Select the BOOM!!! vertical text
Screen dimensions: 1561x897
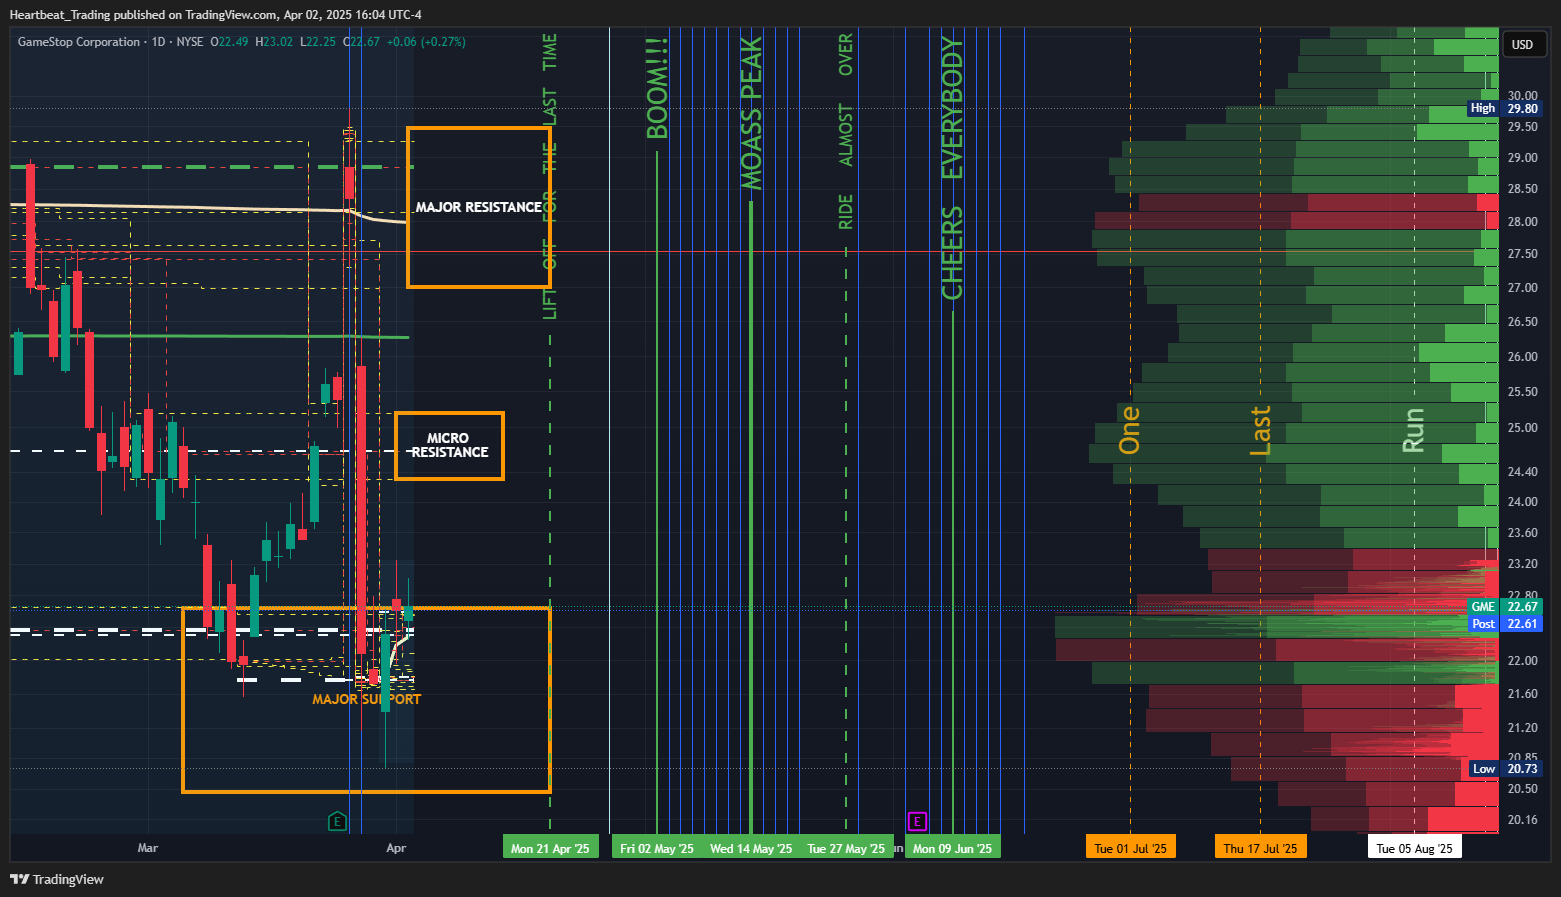click(x=657, y=89)
